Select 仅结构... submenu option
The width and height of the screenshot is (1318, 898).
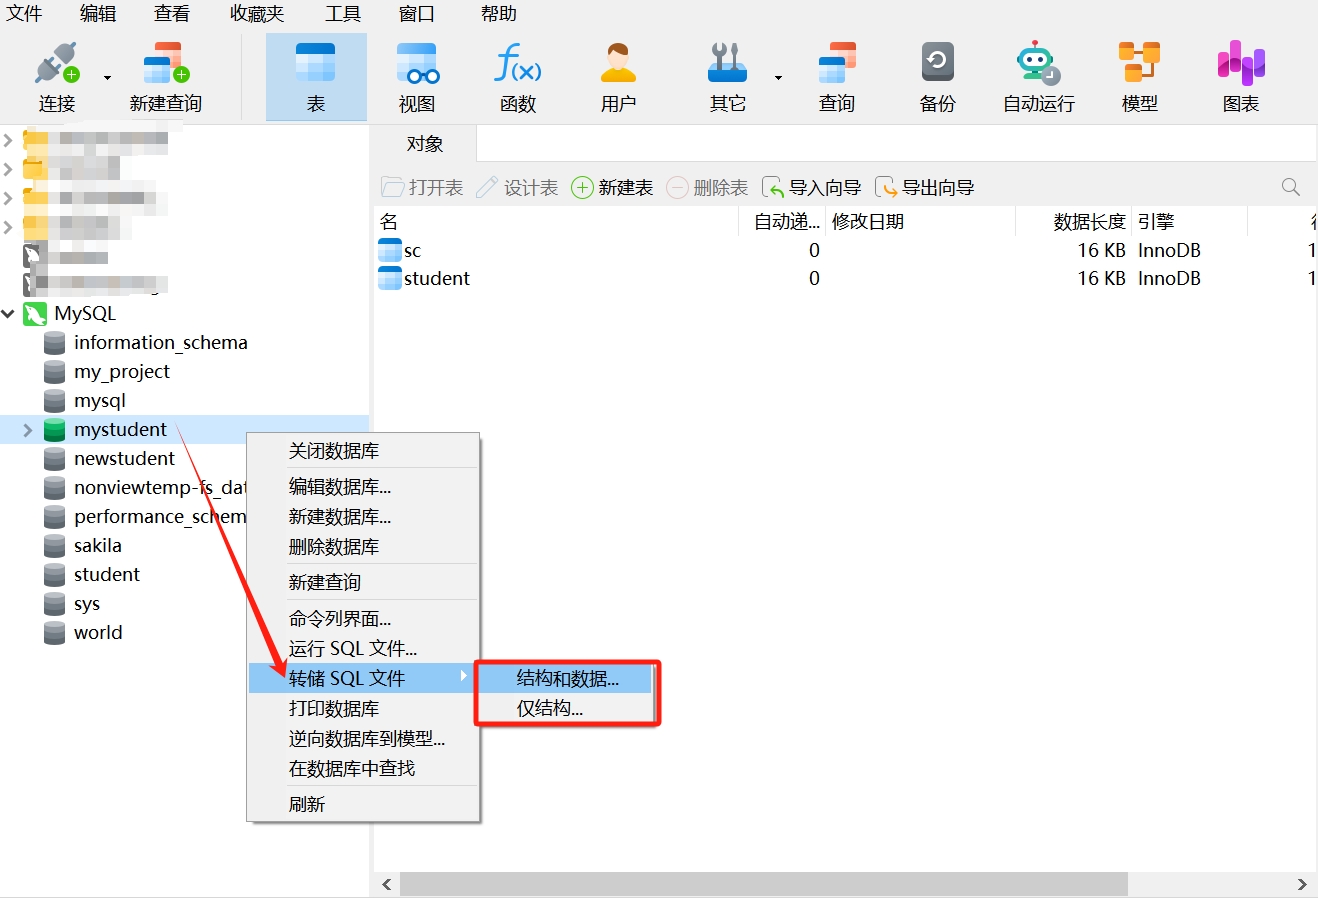coord(549,709)
